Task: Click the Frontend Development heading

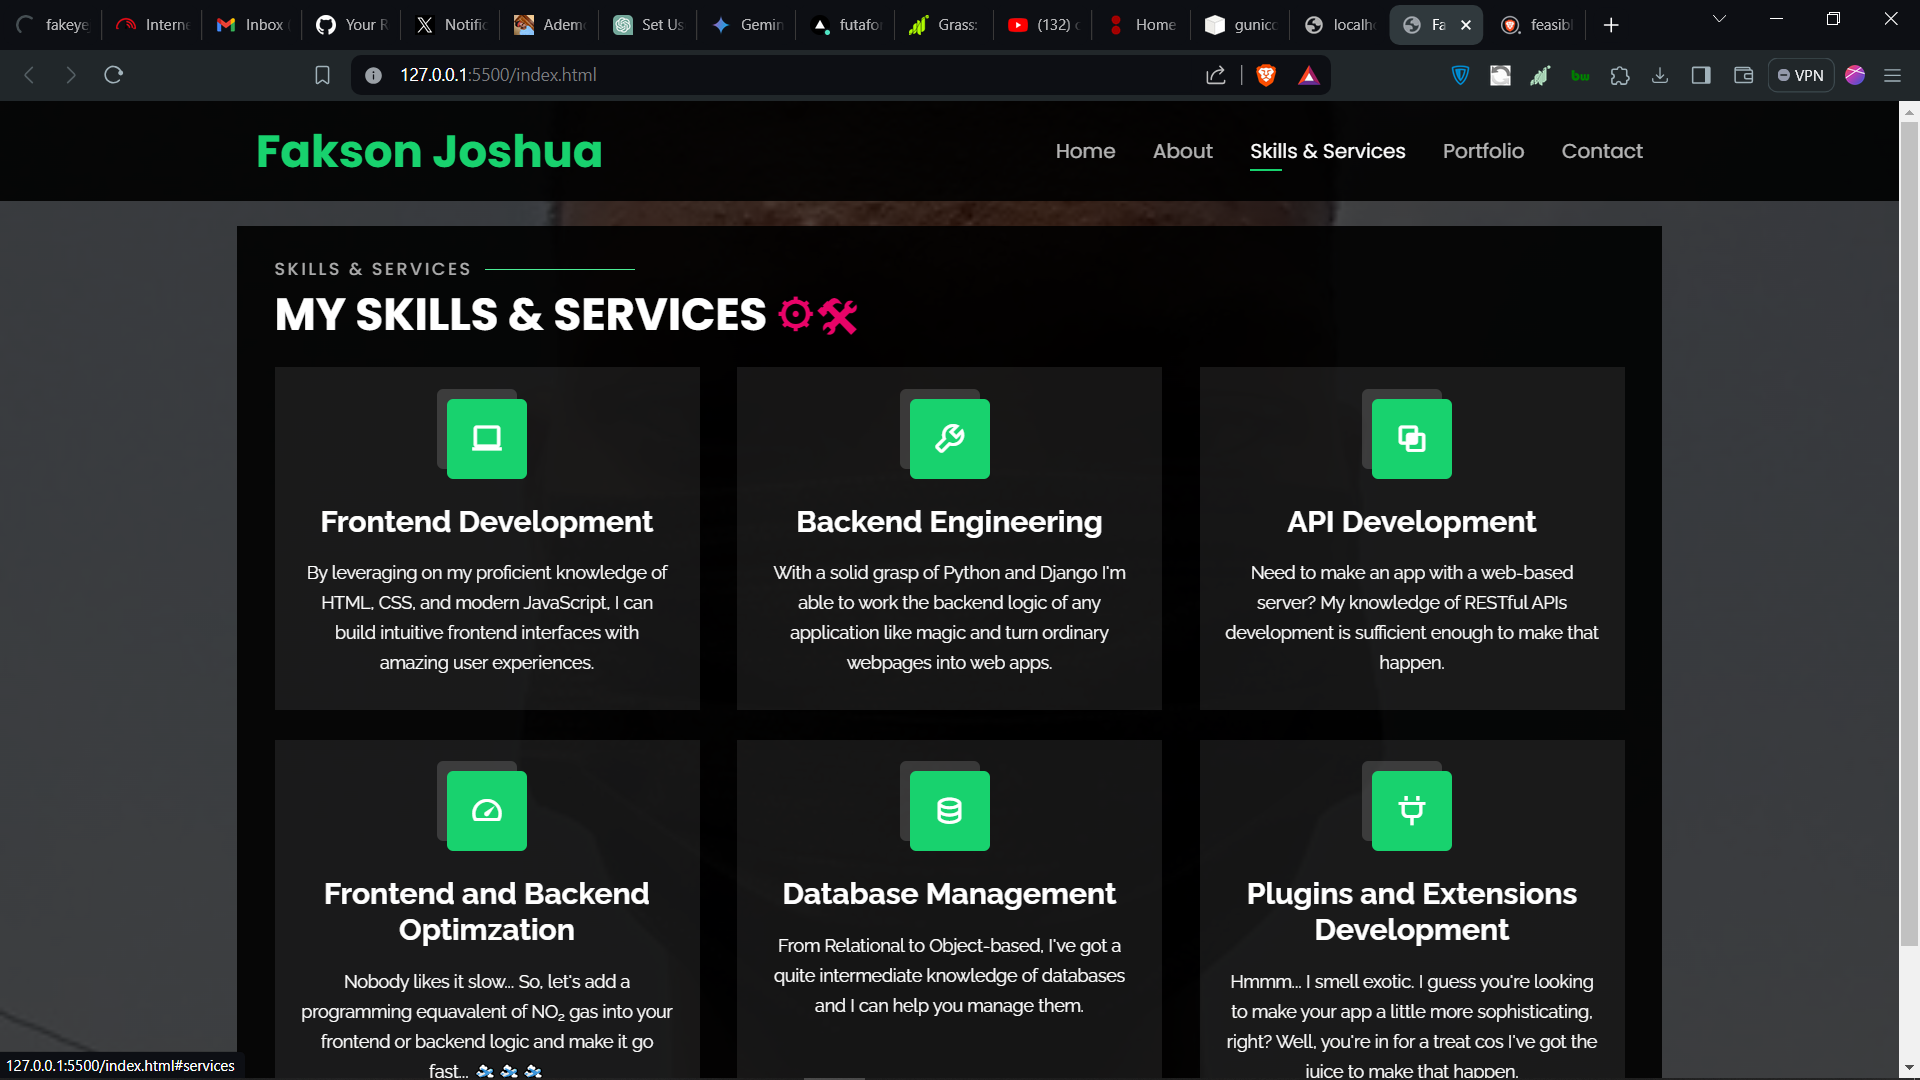Action: pyautogui.click(x=486, y=521)
